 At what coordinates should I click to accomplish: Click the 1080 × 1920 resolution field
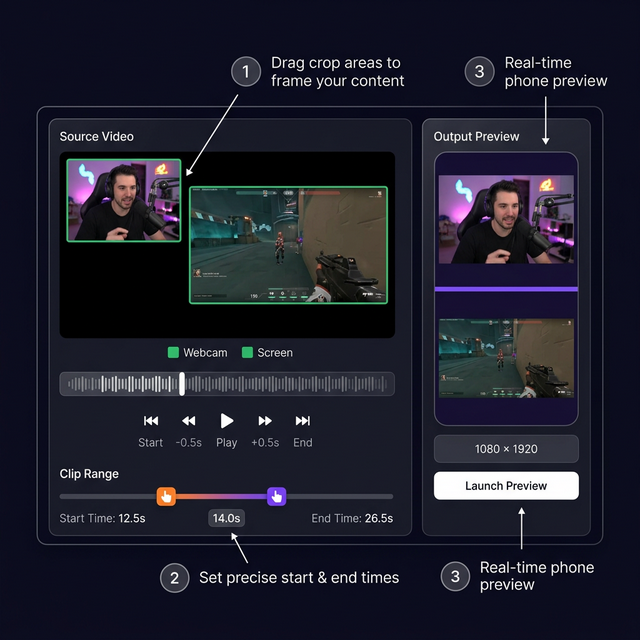[x=506, y=449]
